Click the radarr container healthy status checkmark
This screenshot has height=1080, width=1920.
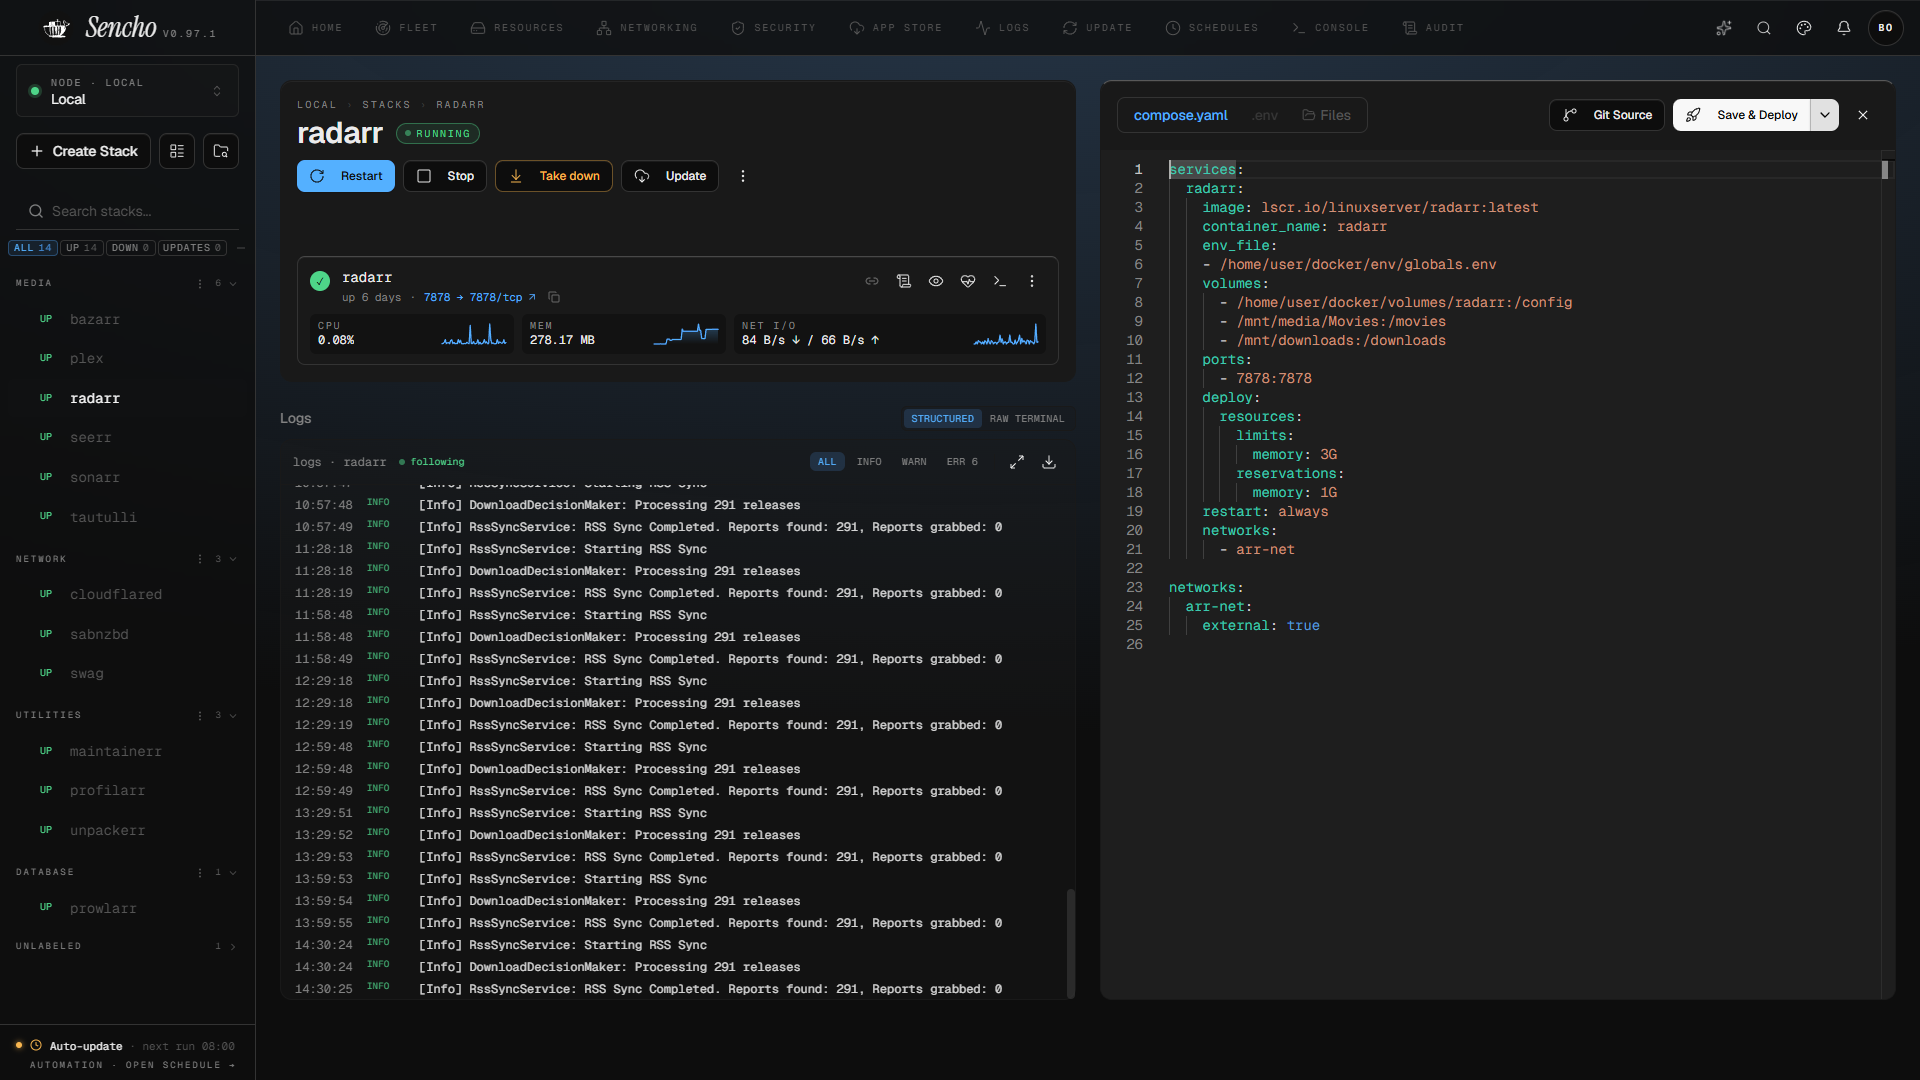click(320, 281)
